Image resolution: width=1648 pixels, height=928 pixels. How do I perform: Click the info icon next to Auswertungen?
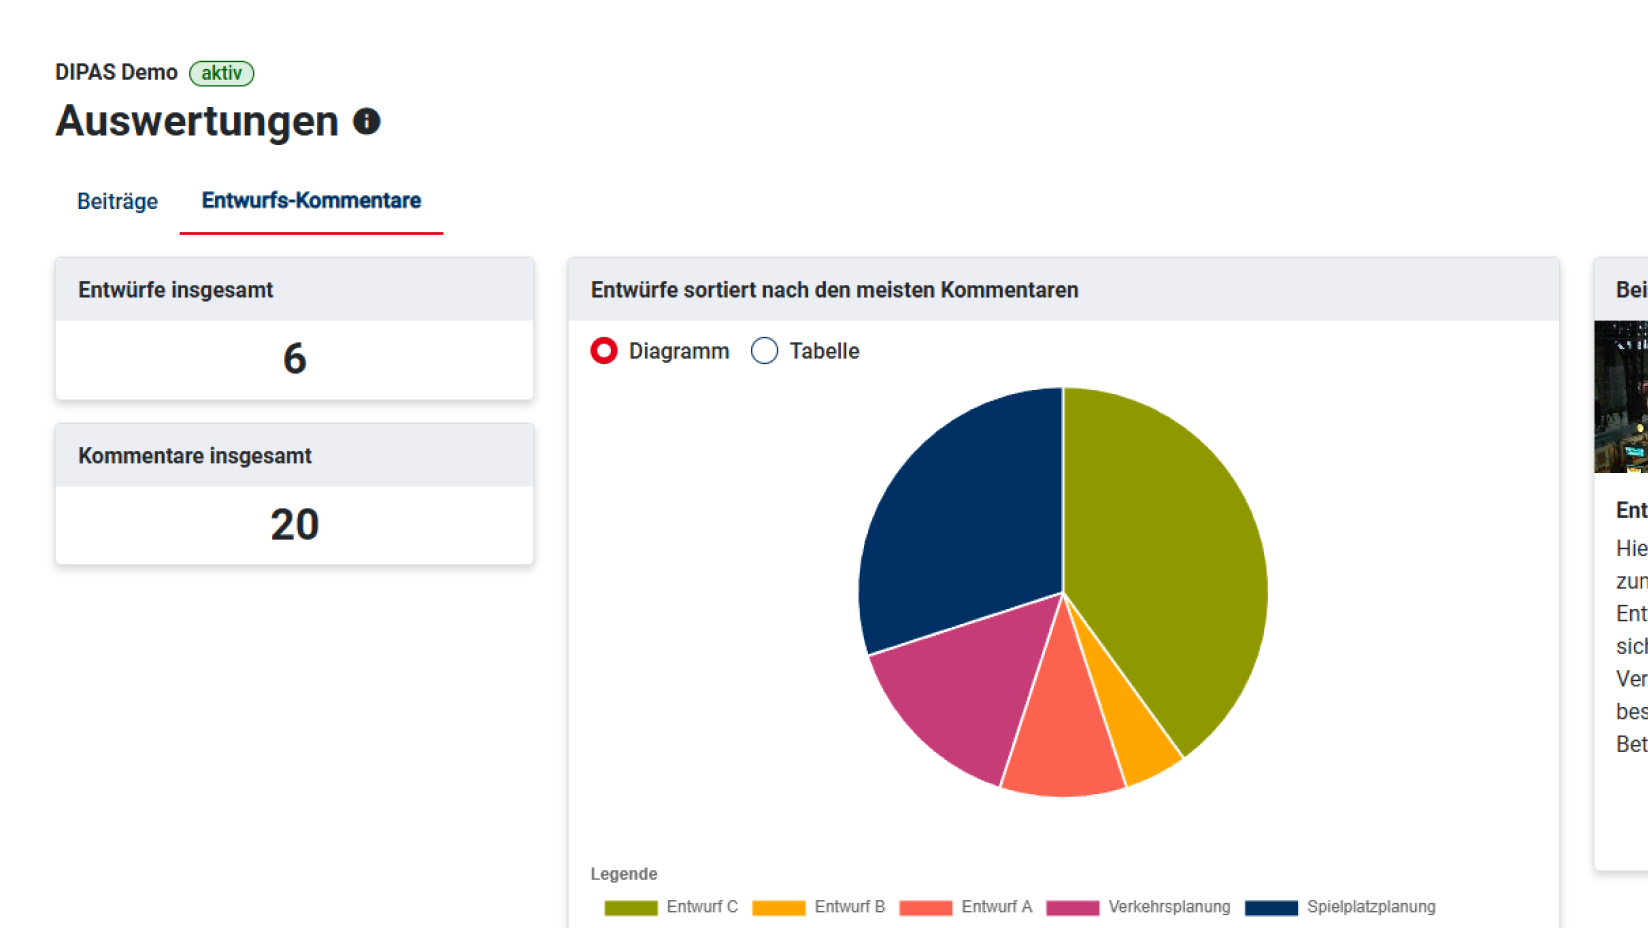(x=366, y=121)
